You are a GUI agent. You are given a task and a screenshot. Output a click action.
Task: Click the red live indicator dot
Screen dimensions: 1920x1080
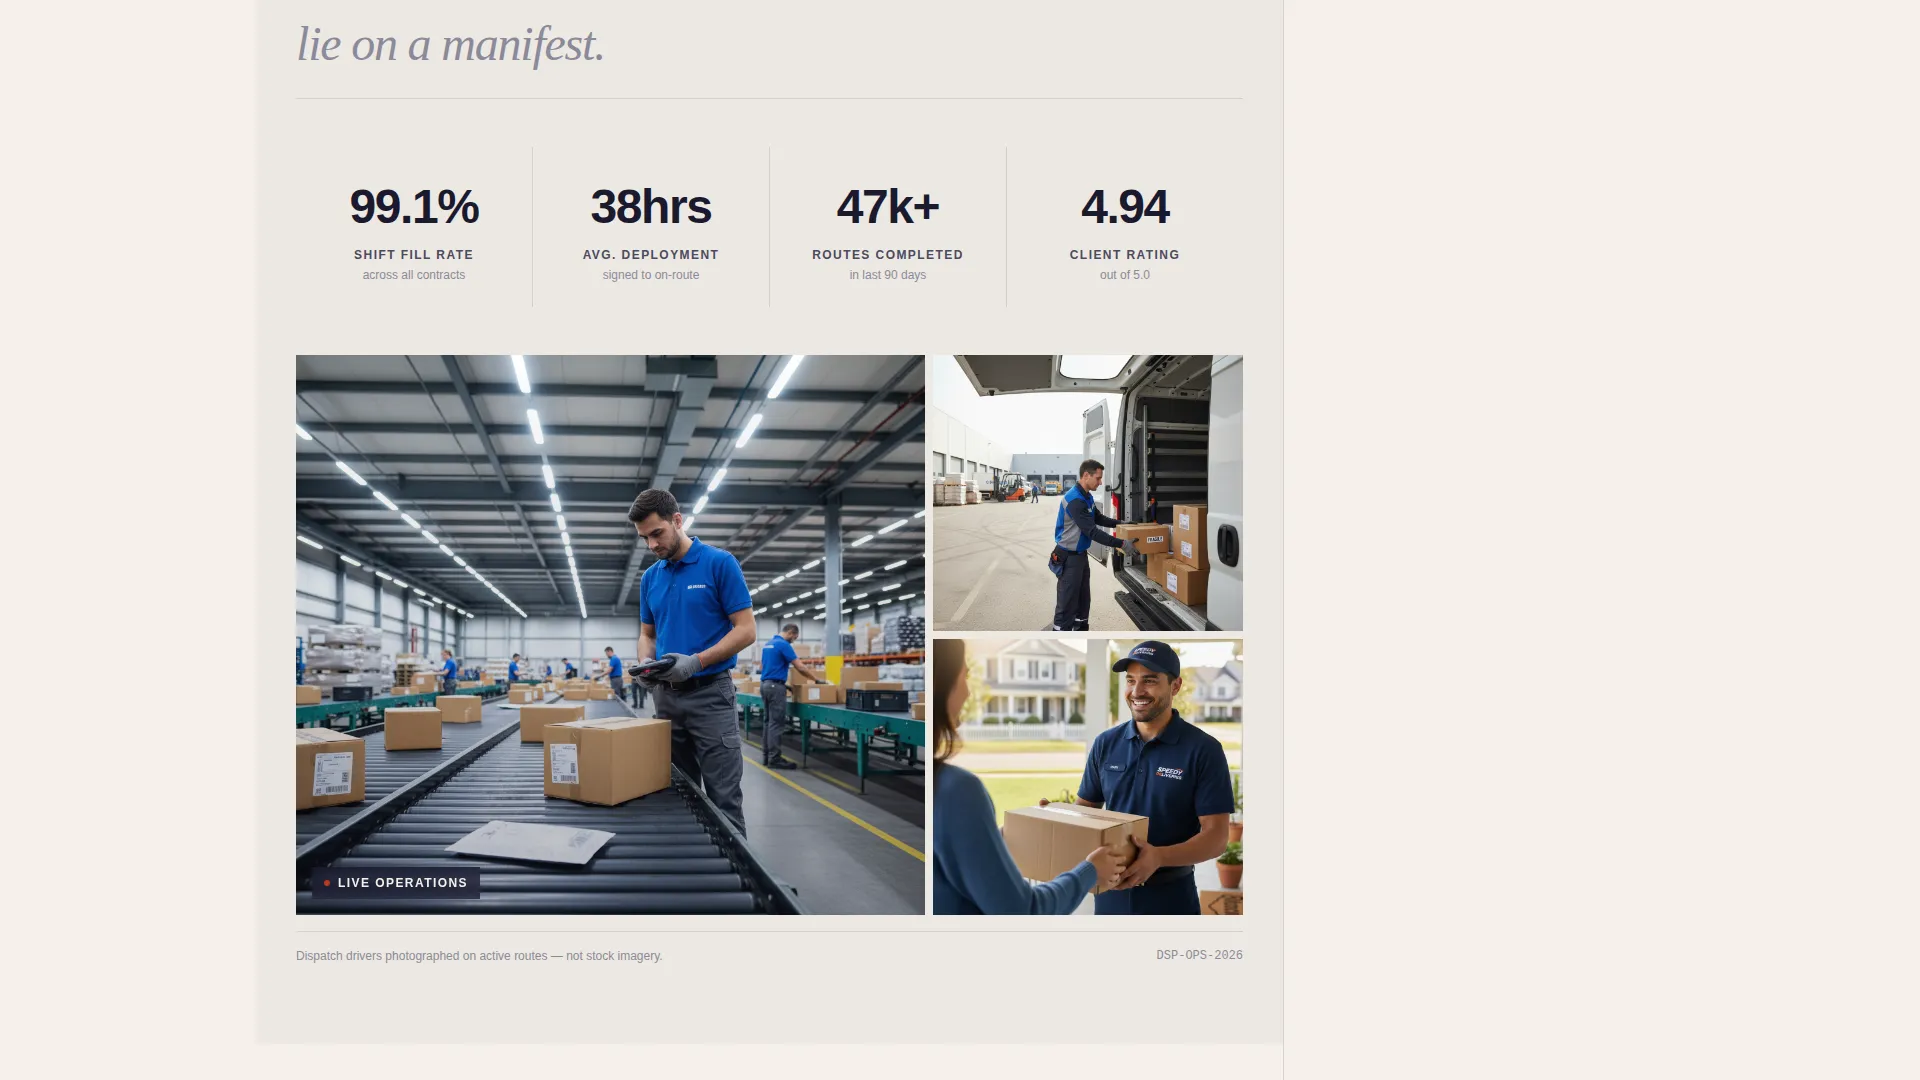(327, 883)
